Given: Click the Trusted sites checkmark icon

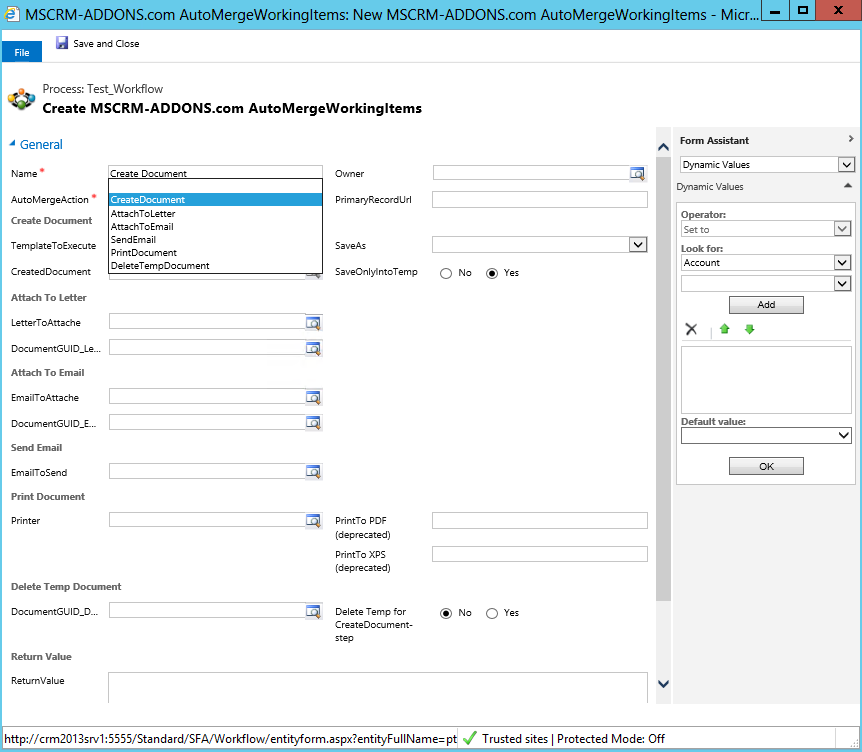Looking at the screenshot, I should tap(469, 738).
